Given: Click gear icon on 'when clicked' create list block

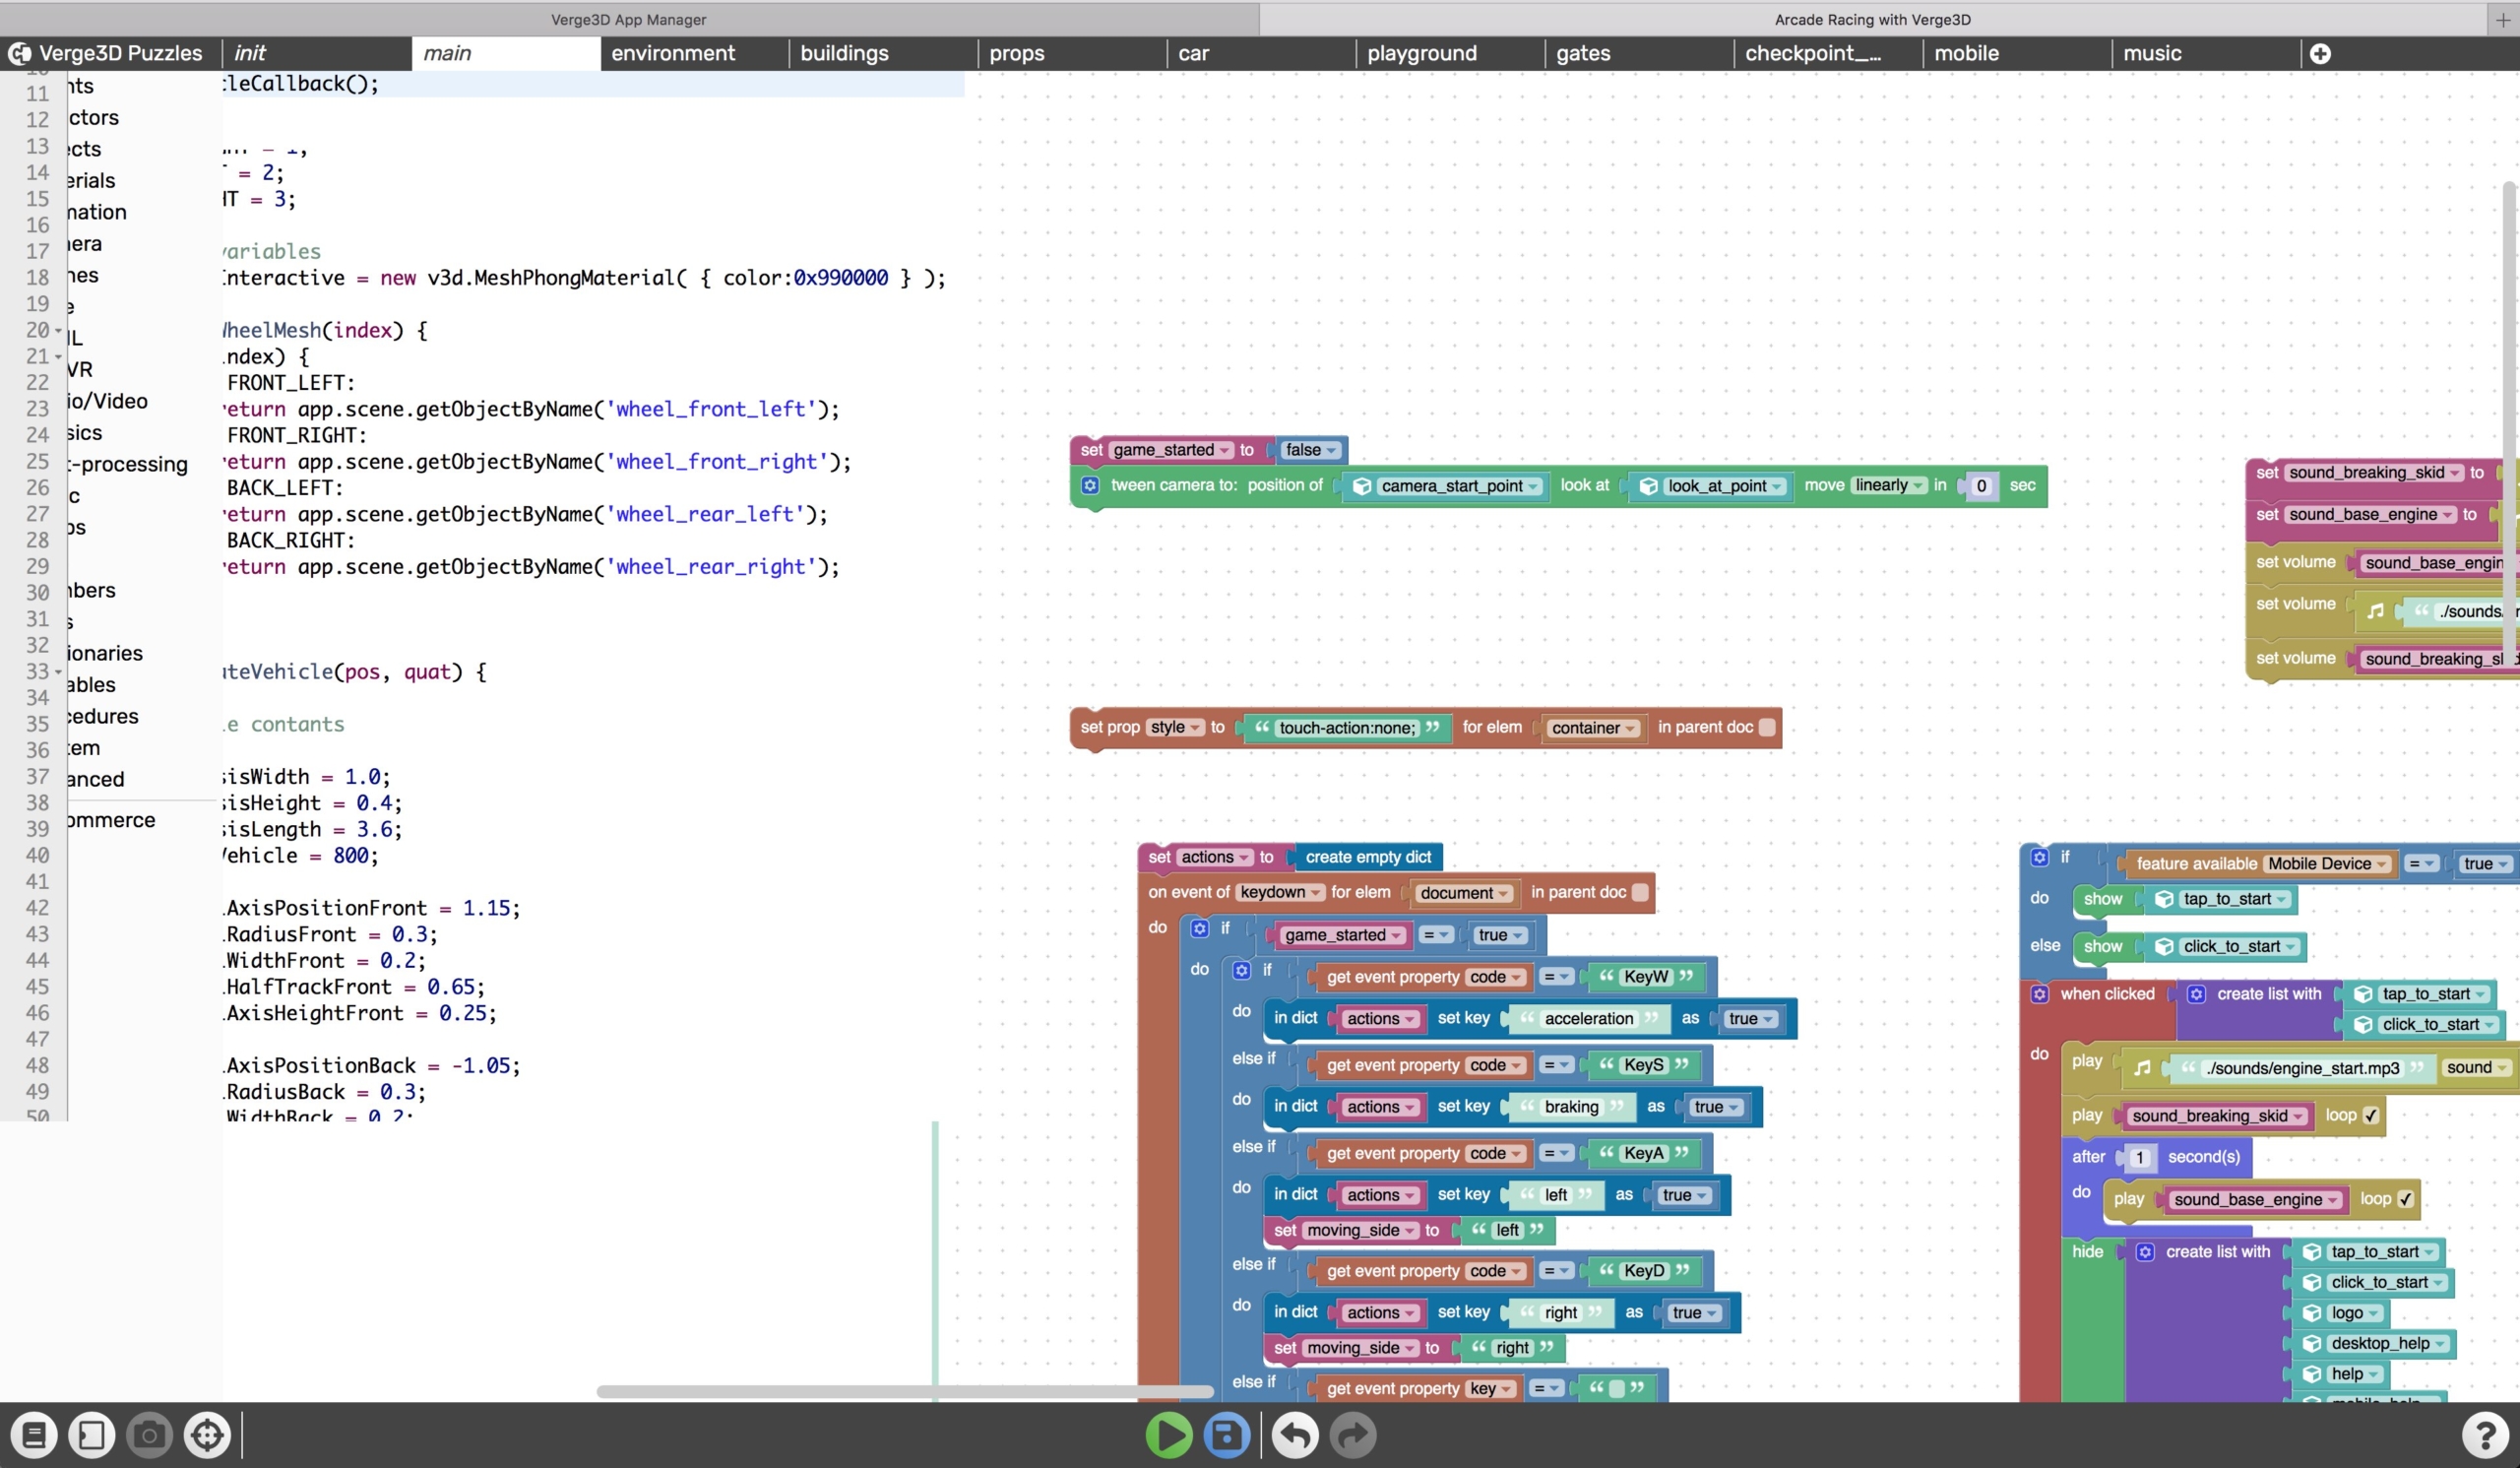Looking at the screenshot, I should tap(2197, 994).
